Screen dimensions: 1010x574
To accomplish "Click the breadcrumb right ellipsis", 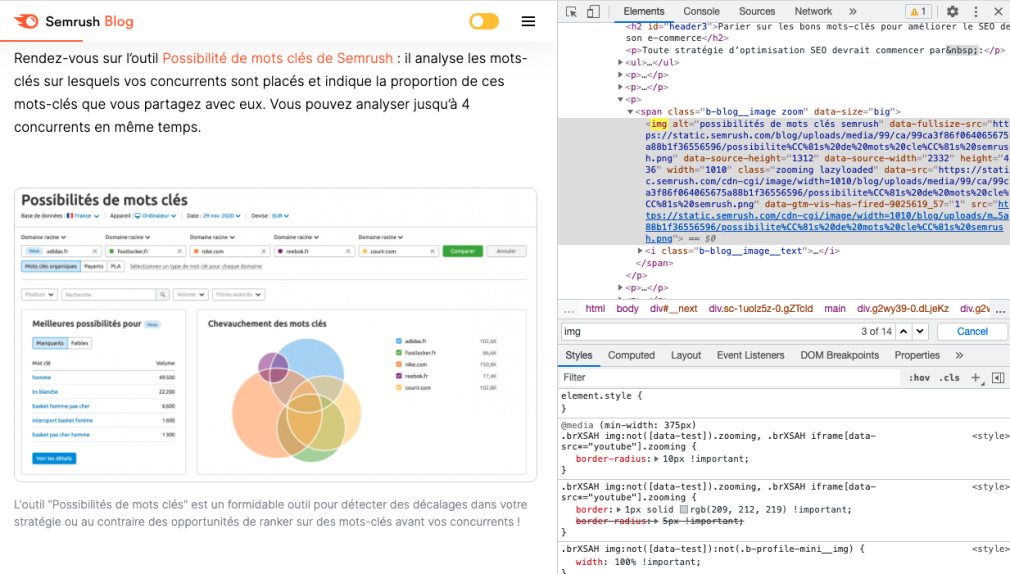I will tap(1000, 309).
